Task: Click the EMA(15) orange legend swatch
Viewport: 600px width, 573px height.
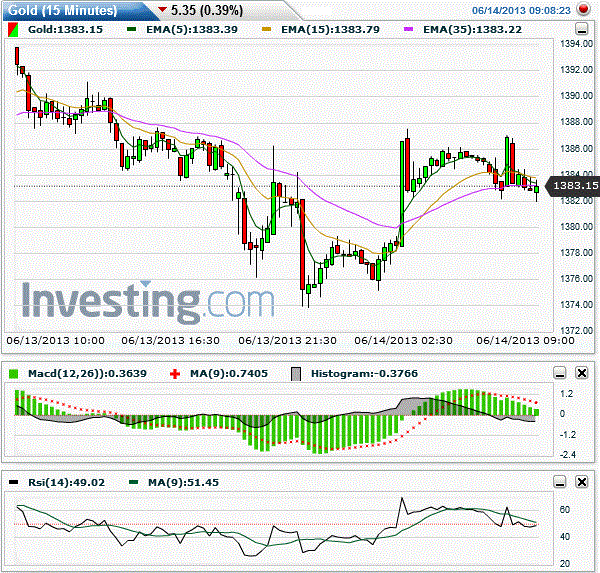Action: coord(266,29)
